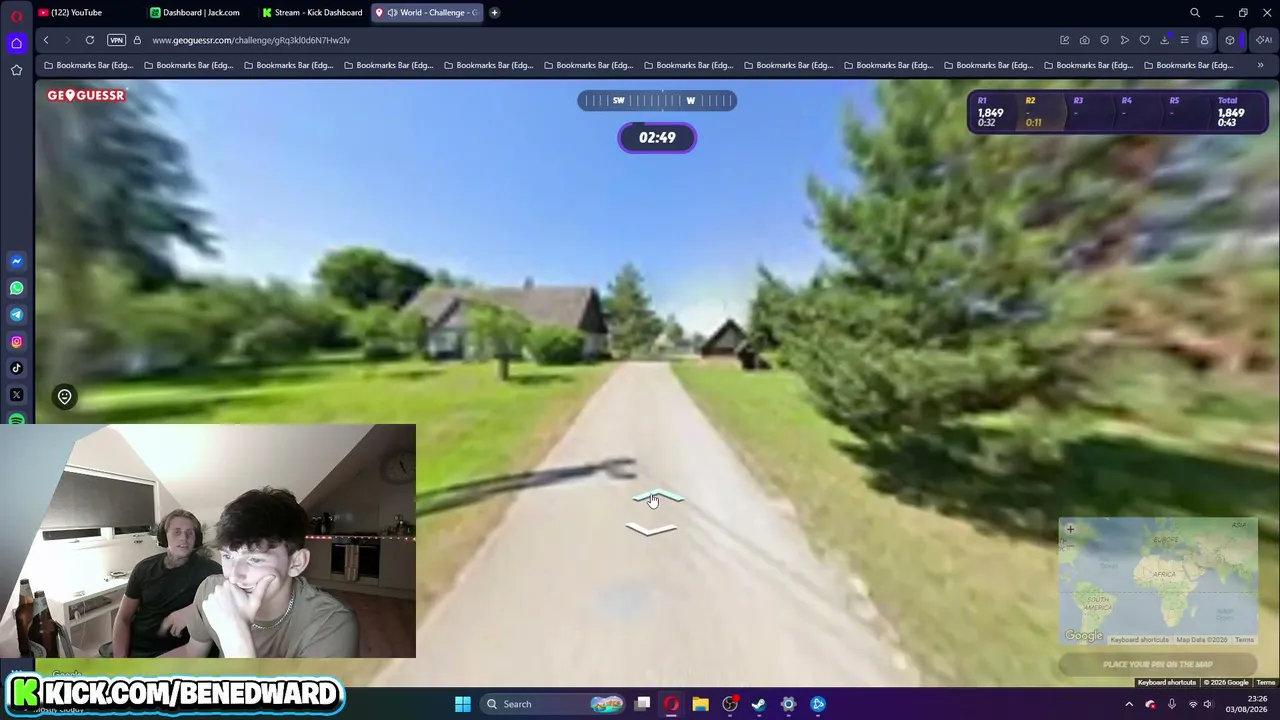
Task: Open first Bookmarks Bar (Edg... folder
Action: pyautogui.click(x=88, y=65)
